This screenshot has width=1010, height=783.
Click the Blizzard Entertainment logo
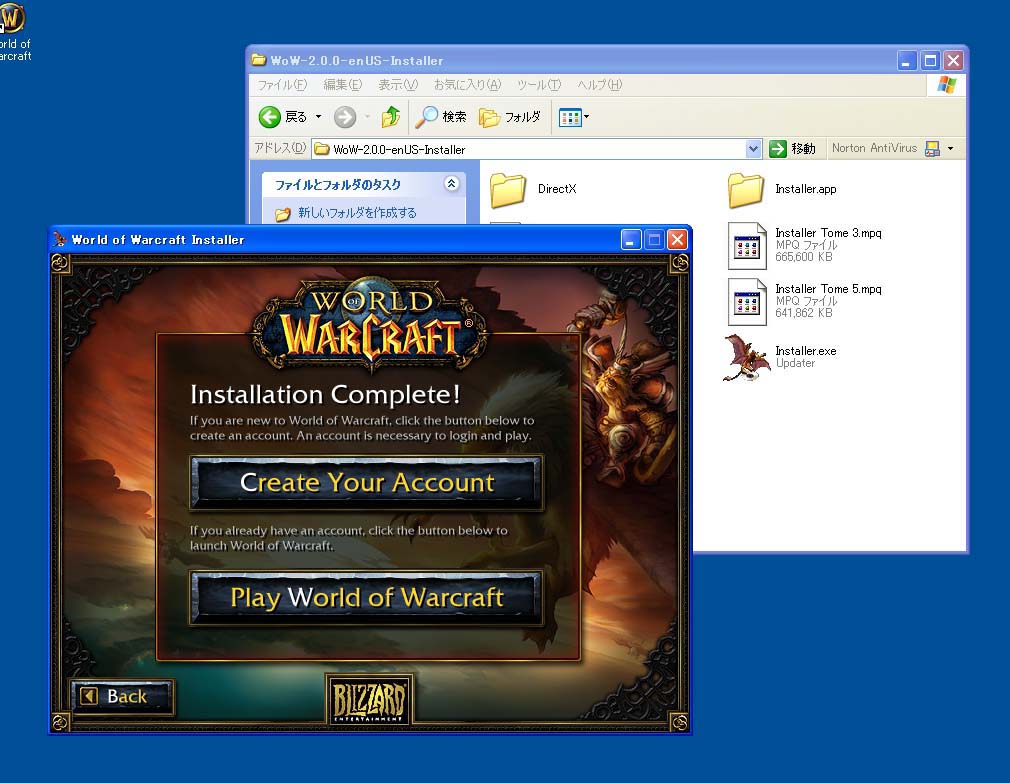coord(369,700)
